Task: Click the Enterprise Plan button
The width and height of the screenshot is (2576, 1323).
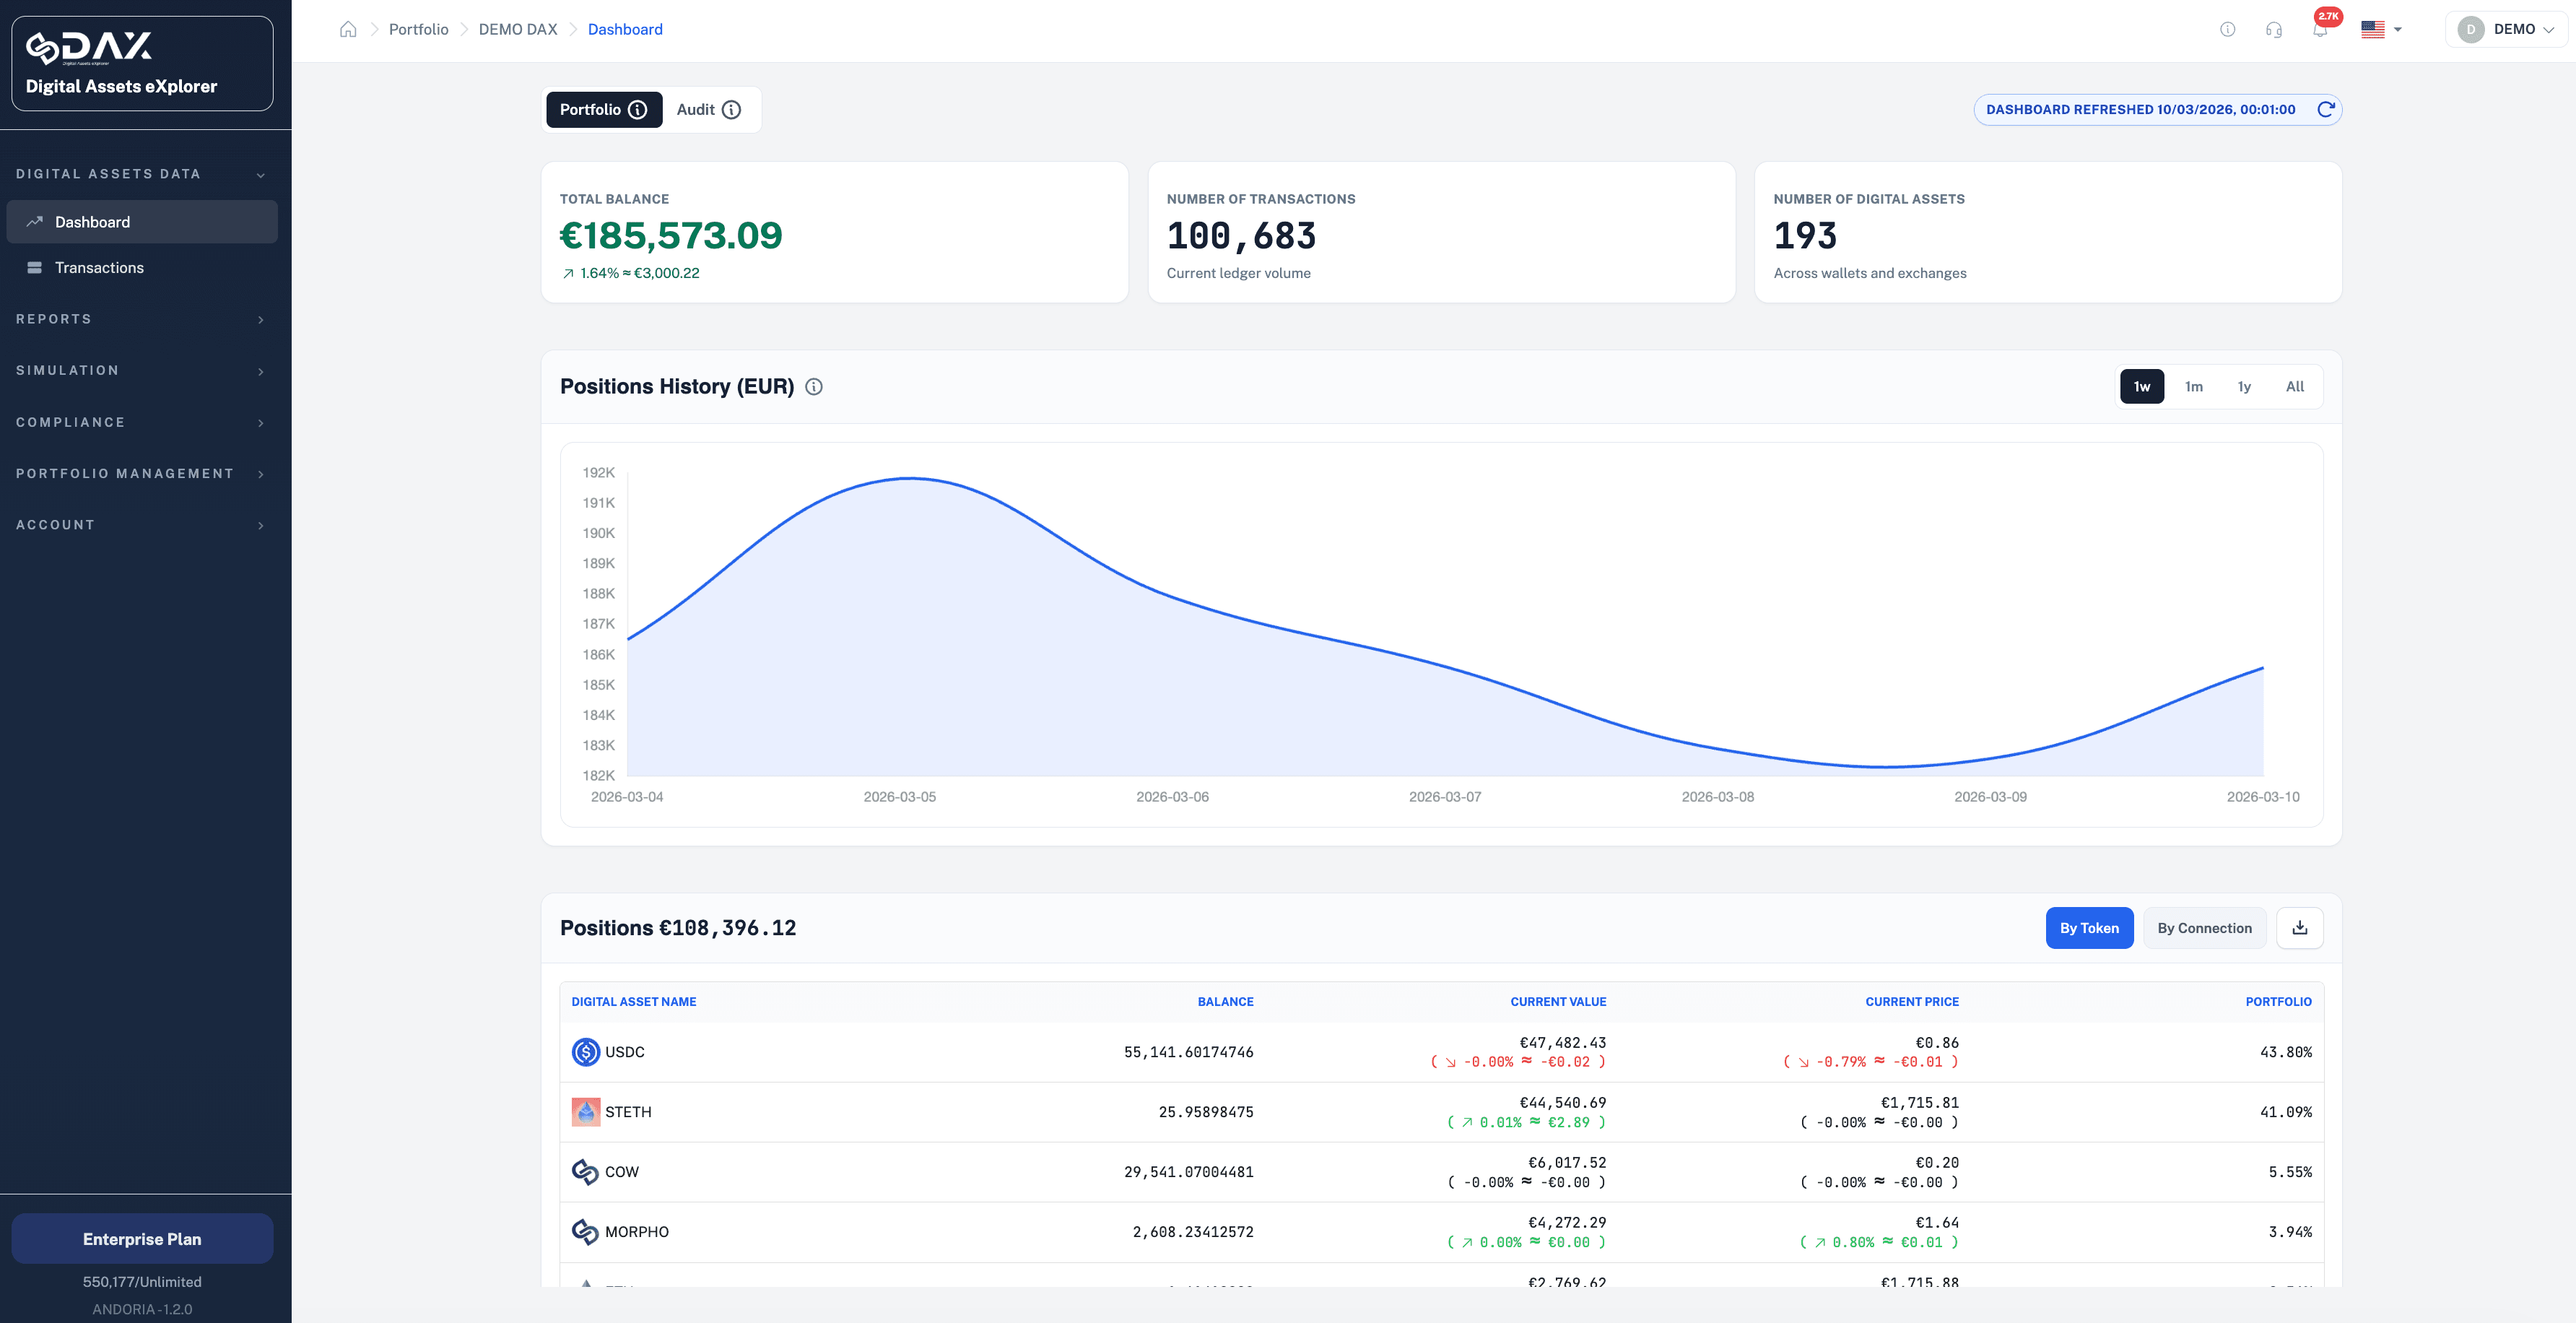Action: coord(142,1239)
